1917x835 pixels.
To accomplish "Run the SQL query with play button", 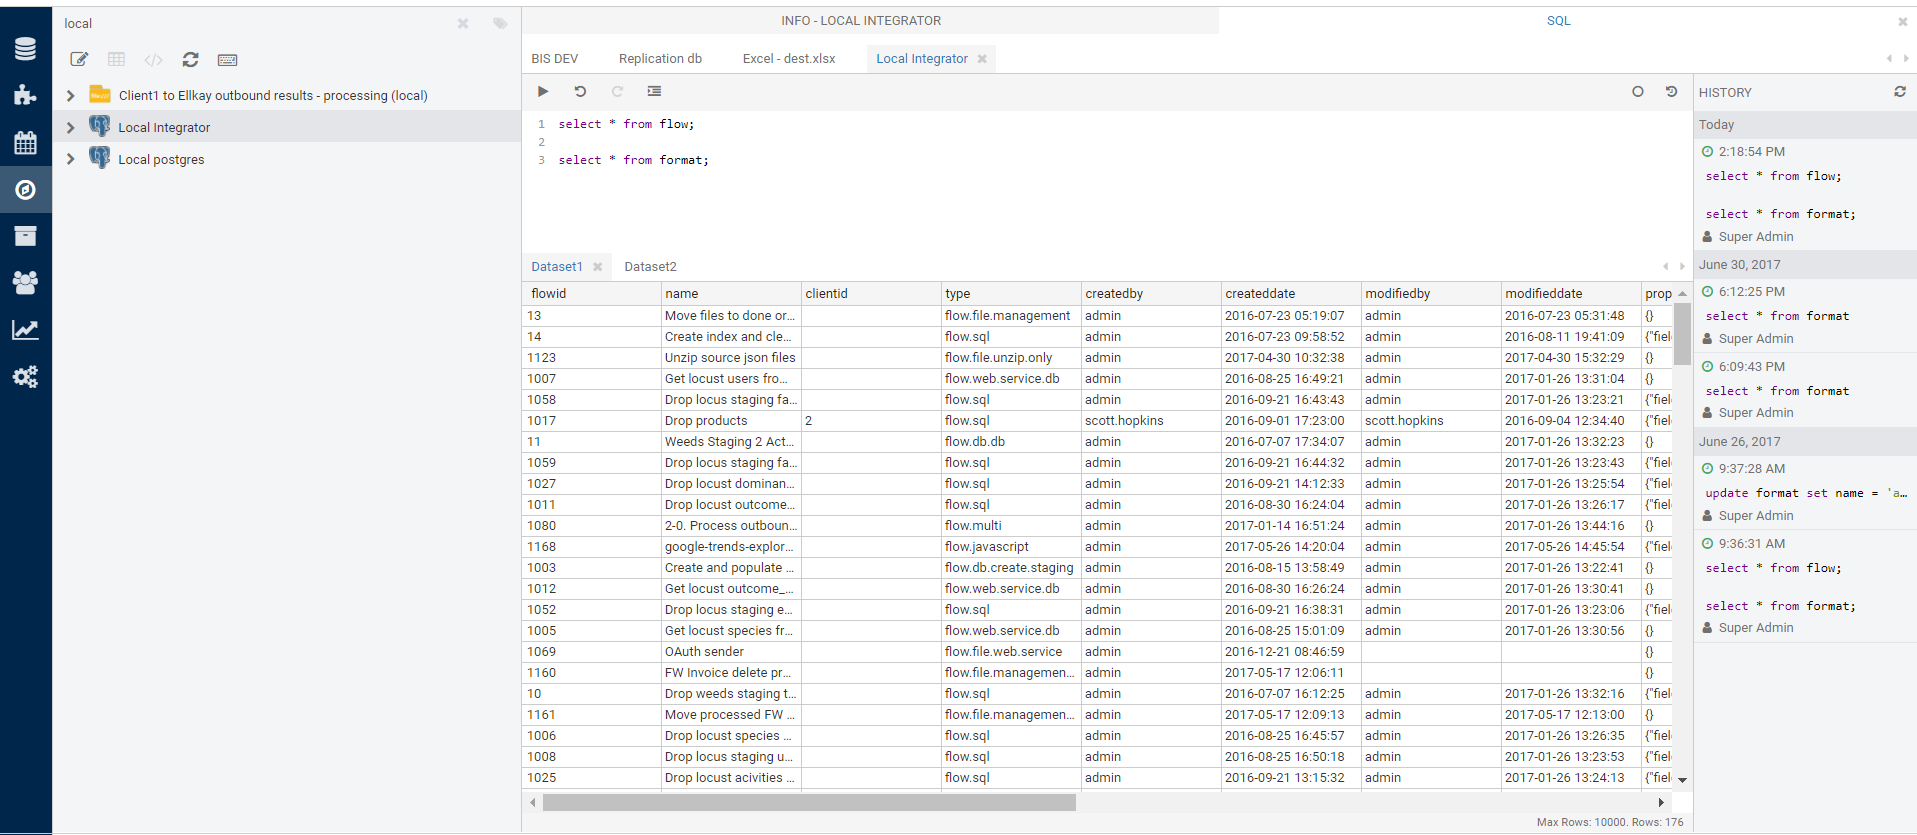I will pyautogui.click(x=543, y=91).
